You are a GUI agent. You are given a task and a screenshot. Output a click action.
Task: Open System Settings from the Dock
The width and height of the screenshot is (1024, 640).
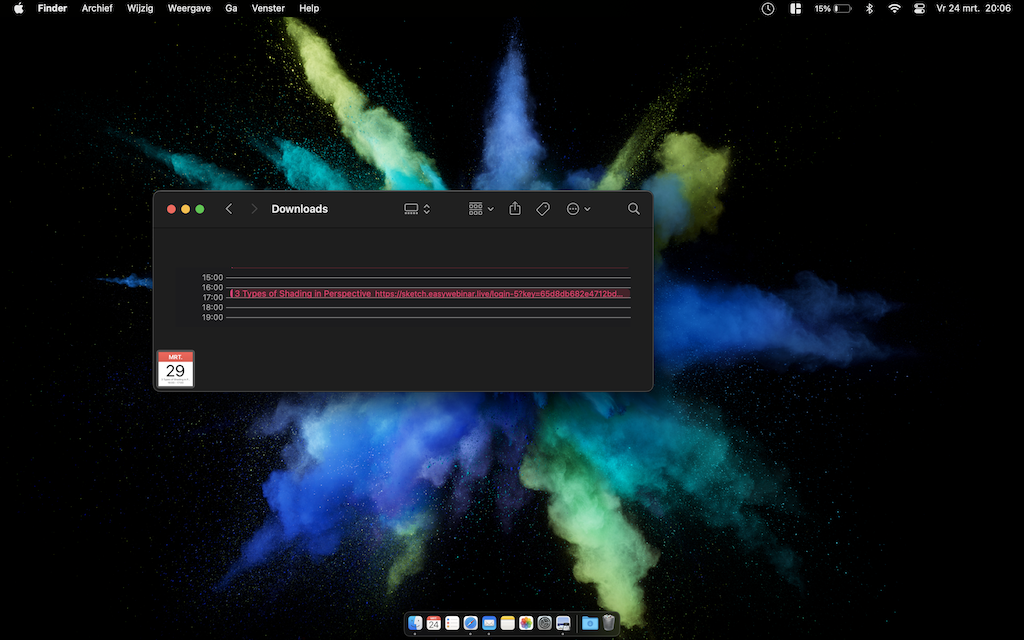545,623
